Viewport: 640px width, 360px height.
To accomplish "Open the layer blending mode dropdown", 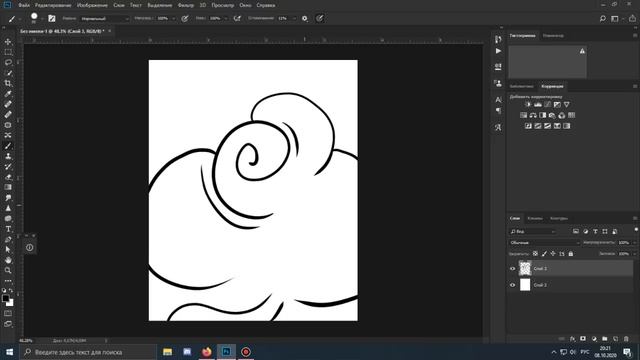I will click(544, 243).
